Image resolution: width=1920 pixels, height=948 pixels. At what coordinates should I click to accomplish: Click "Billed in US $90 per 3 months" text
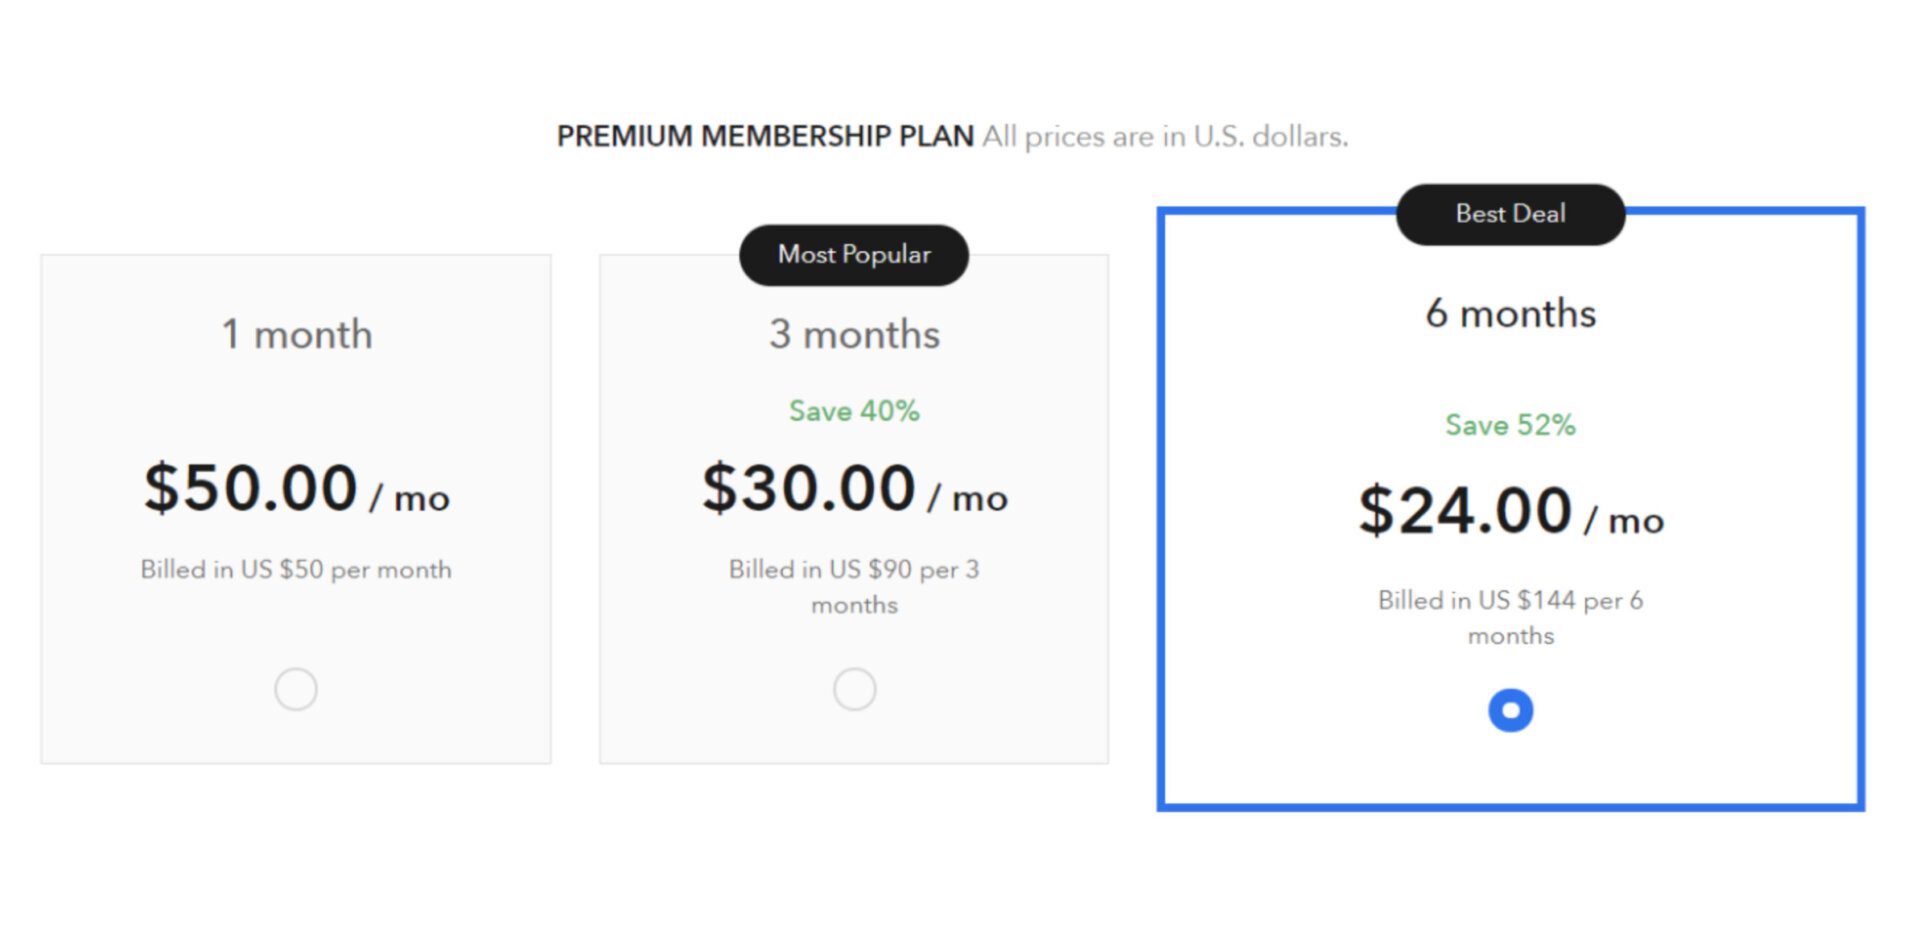[x=854, y=586]
